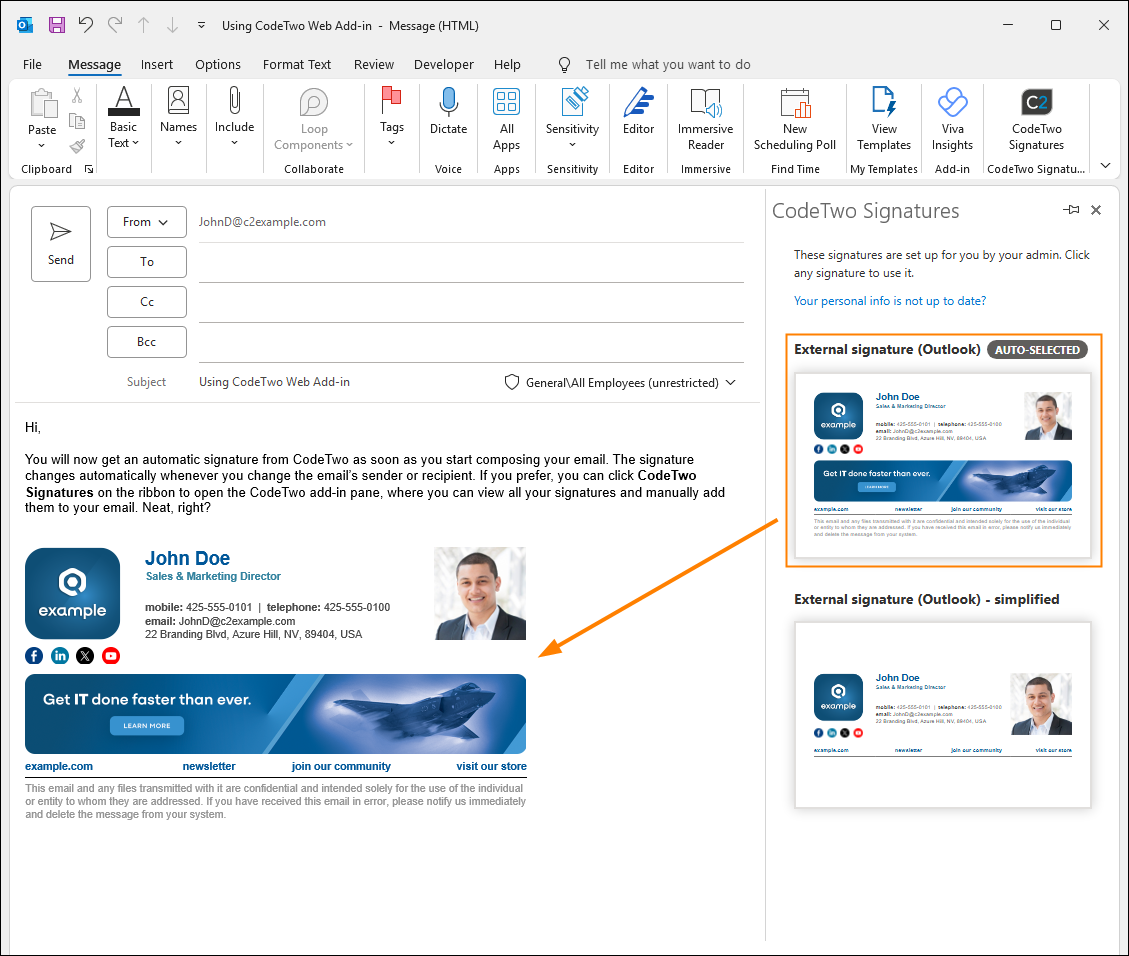Close the CodeTwo Signatures pane
The width and height of the screenshot is (1129, 956).
pos(1096,210)
